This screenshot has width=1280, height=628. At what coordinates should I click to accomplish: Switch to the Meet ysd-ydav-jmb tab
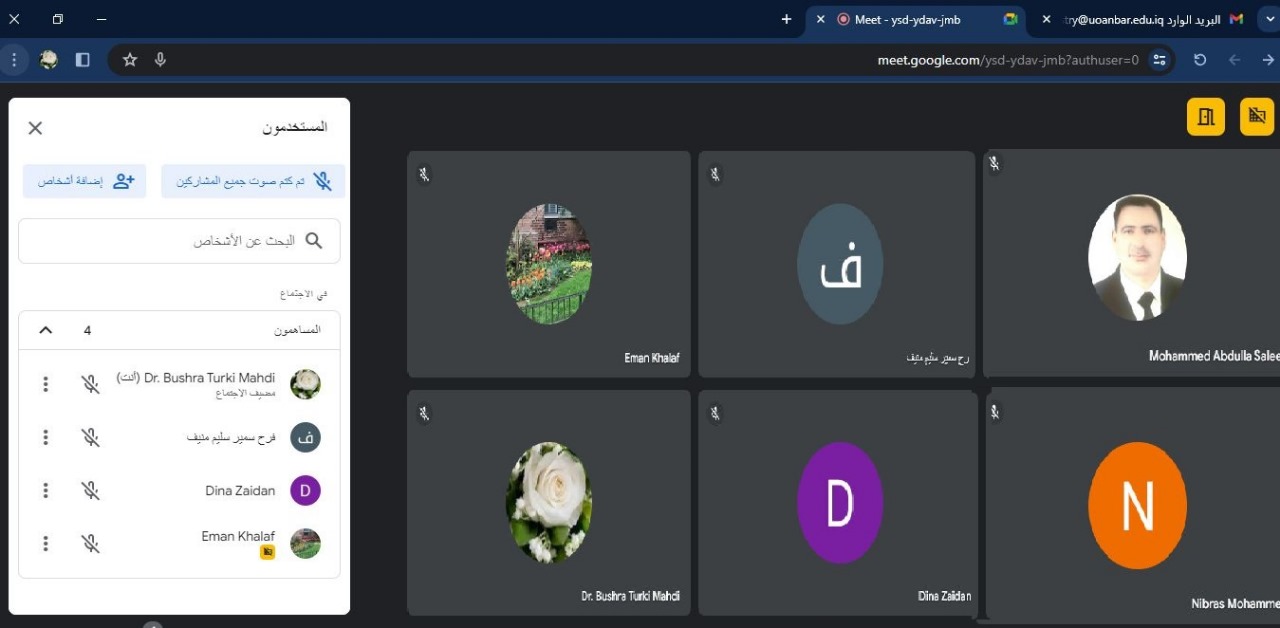point(915,19)
